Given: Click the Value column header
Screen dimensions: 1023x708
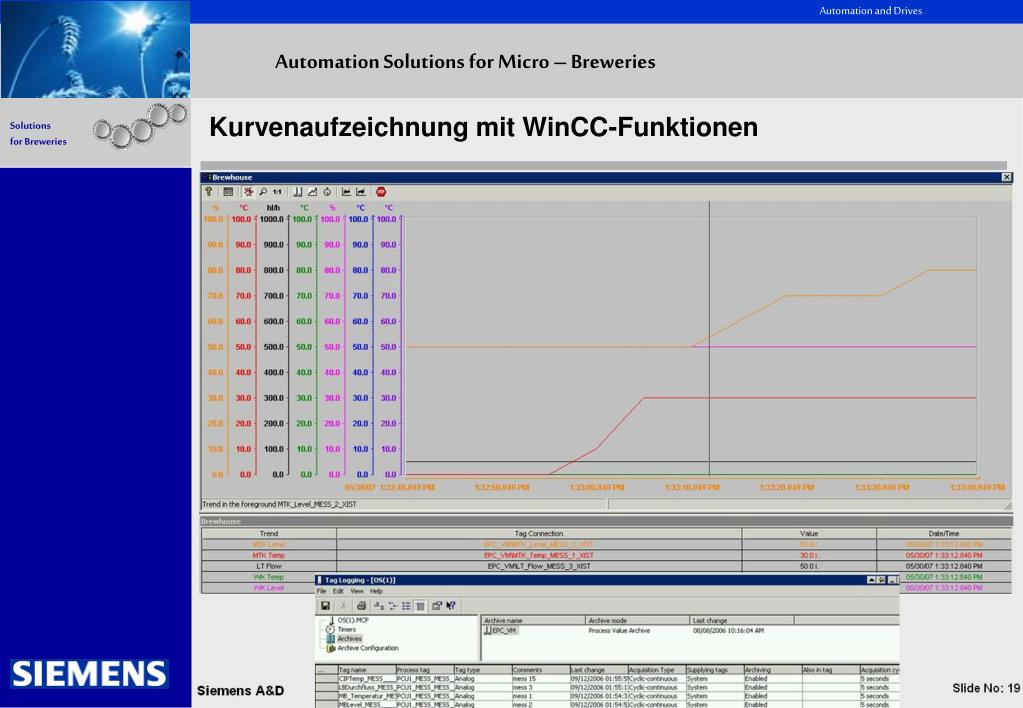Looking at the screenshot, I should pyautogui.click(x=809, y=533).
